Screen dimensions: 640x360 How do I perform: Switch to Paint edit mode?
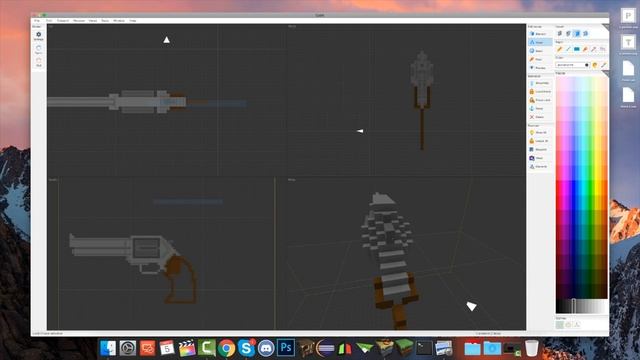[540, 59]
